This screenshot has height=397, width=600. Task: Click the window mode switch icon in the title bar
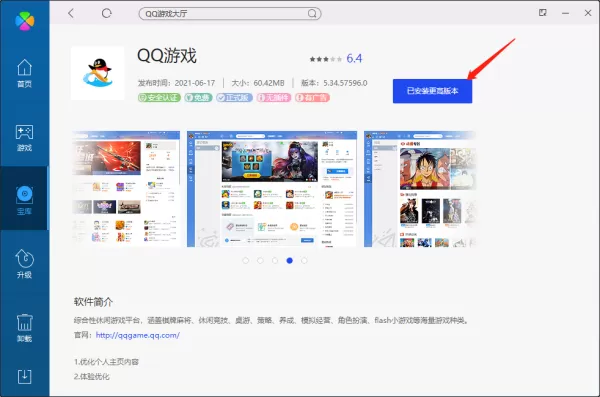pyautogui.click(x=543, y=13)
